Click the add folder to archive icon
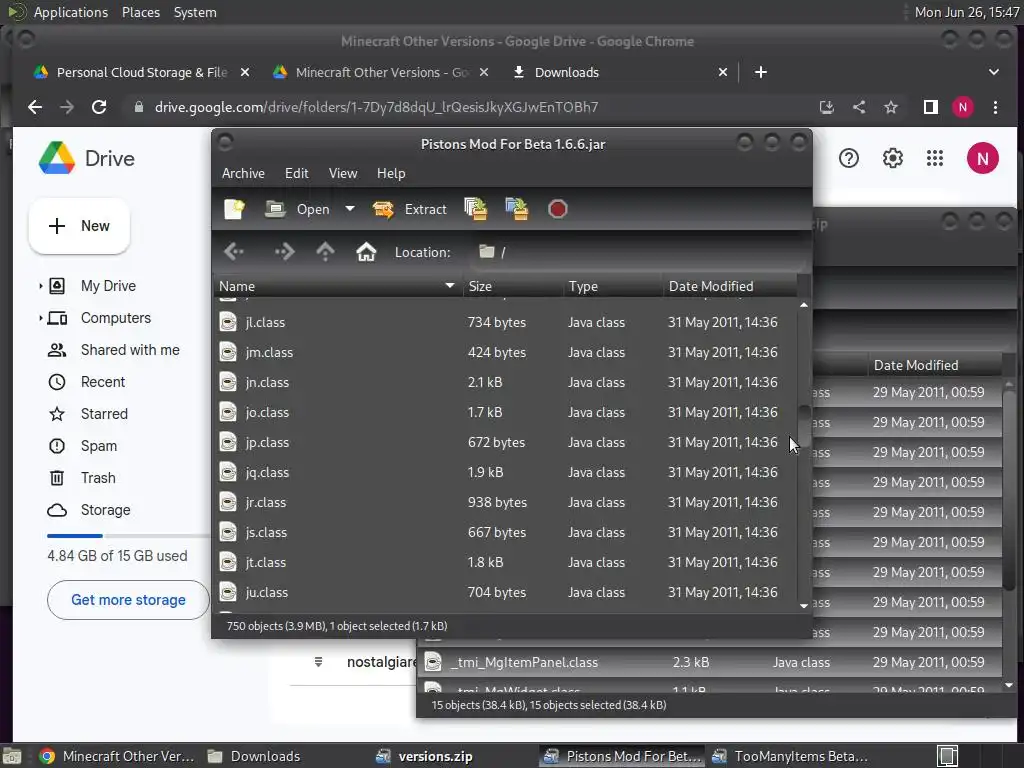Viewport: 1024px width, 768px height. click(x=517, y=209)
